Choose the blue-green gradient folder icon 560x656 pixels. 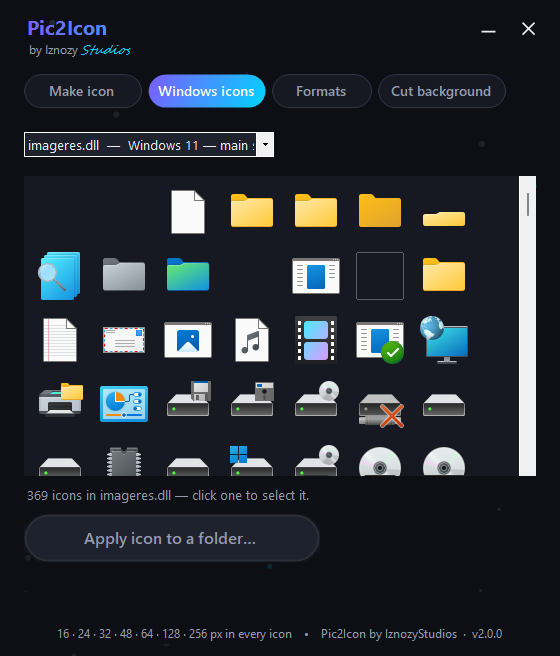(x=188, y=274)
